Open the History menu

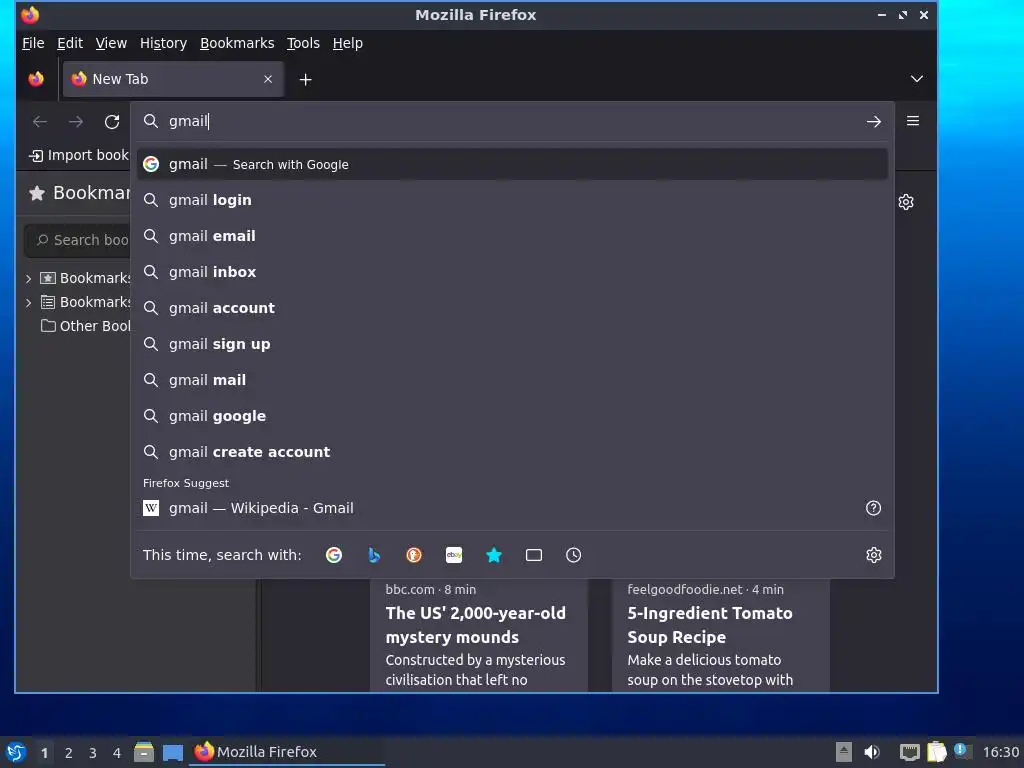tap(163, 43)
